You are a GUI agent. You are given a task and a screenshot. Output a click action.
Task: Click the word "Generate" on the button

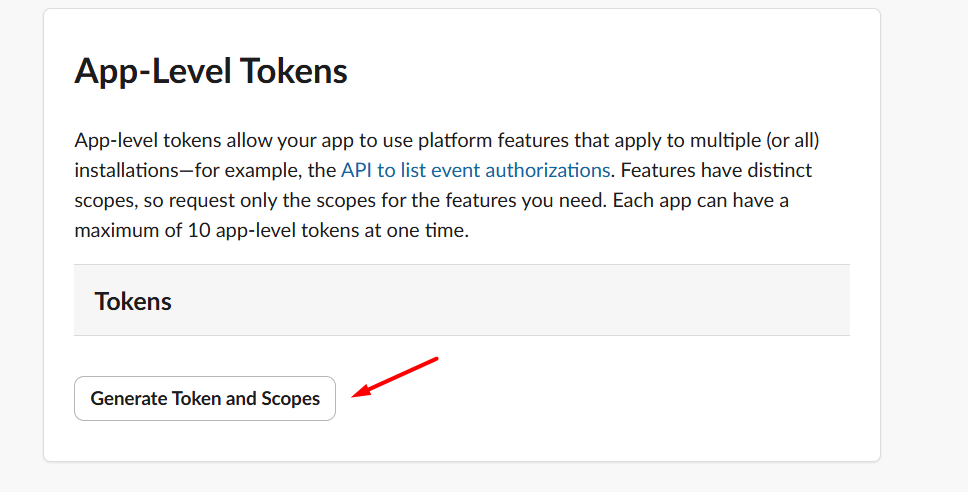pos(129,398)
